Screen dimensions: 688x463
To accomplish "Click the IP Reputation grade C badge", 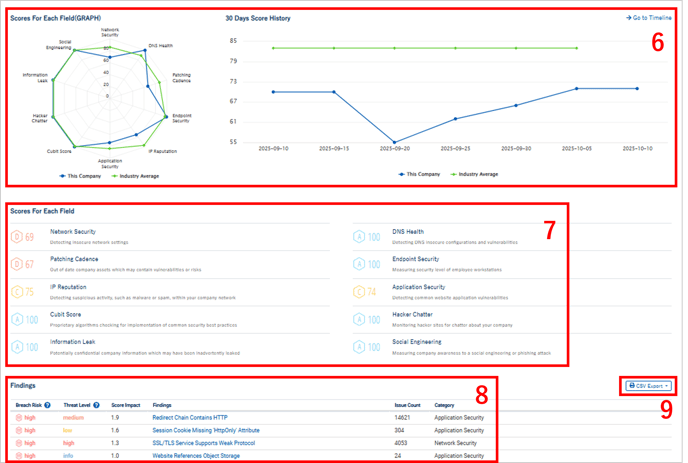I will (17, 293).
